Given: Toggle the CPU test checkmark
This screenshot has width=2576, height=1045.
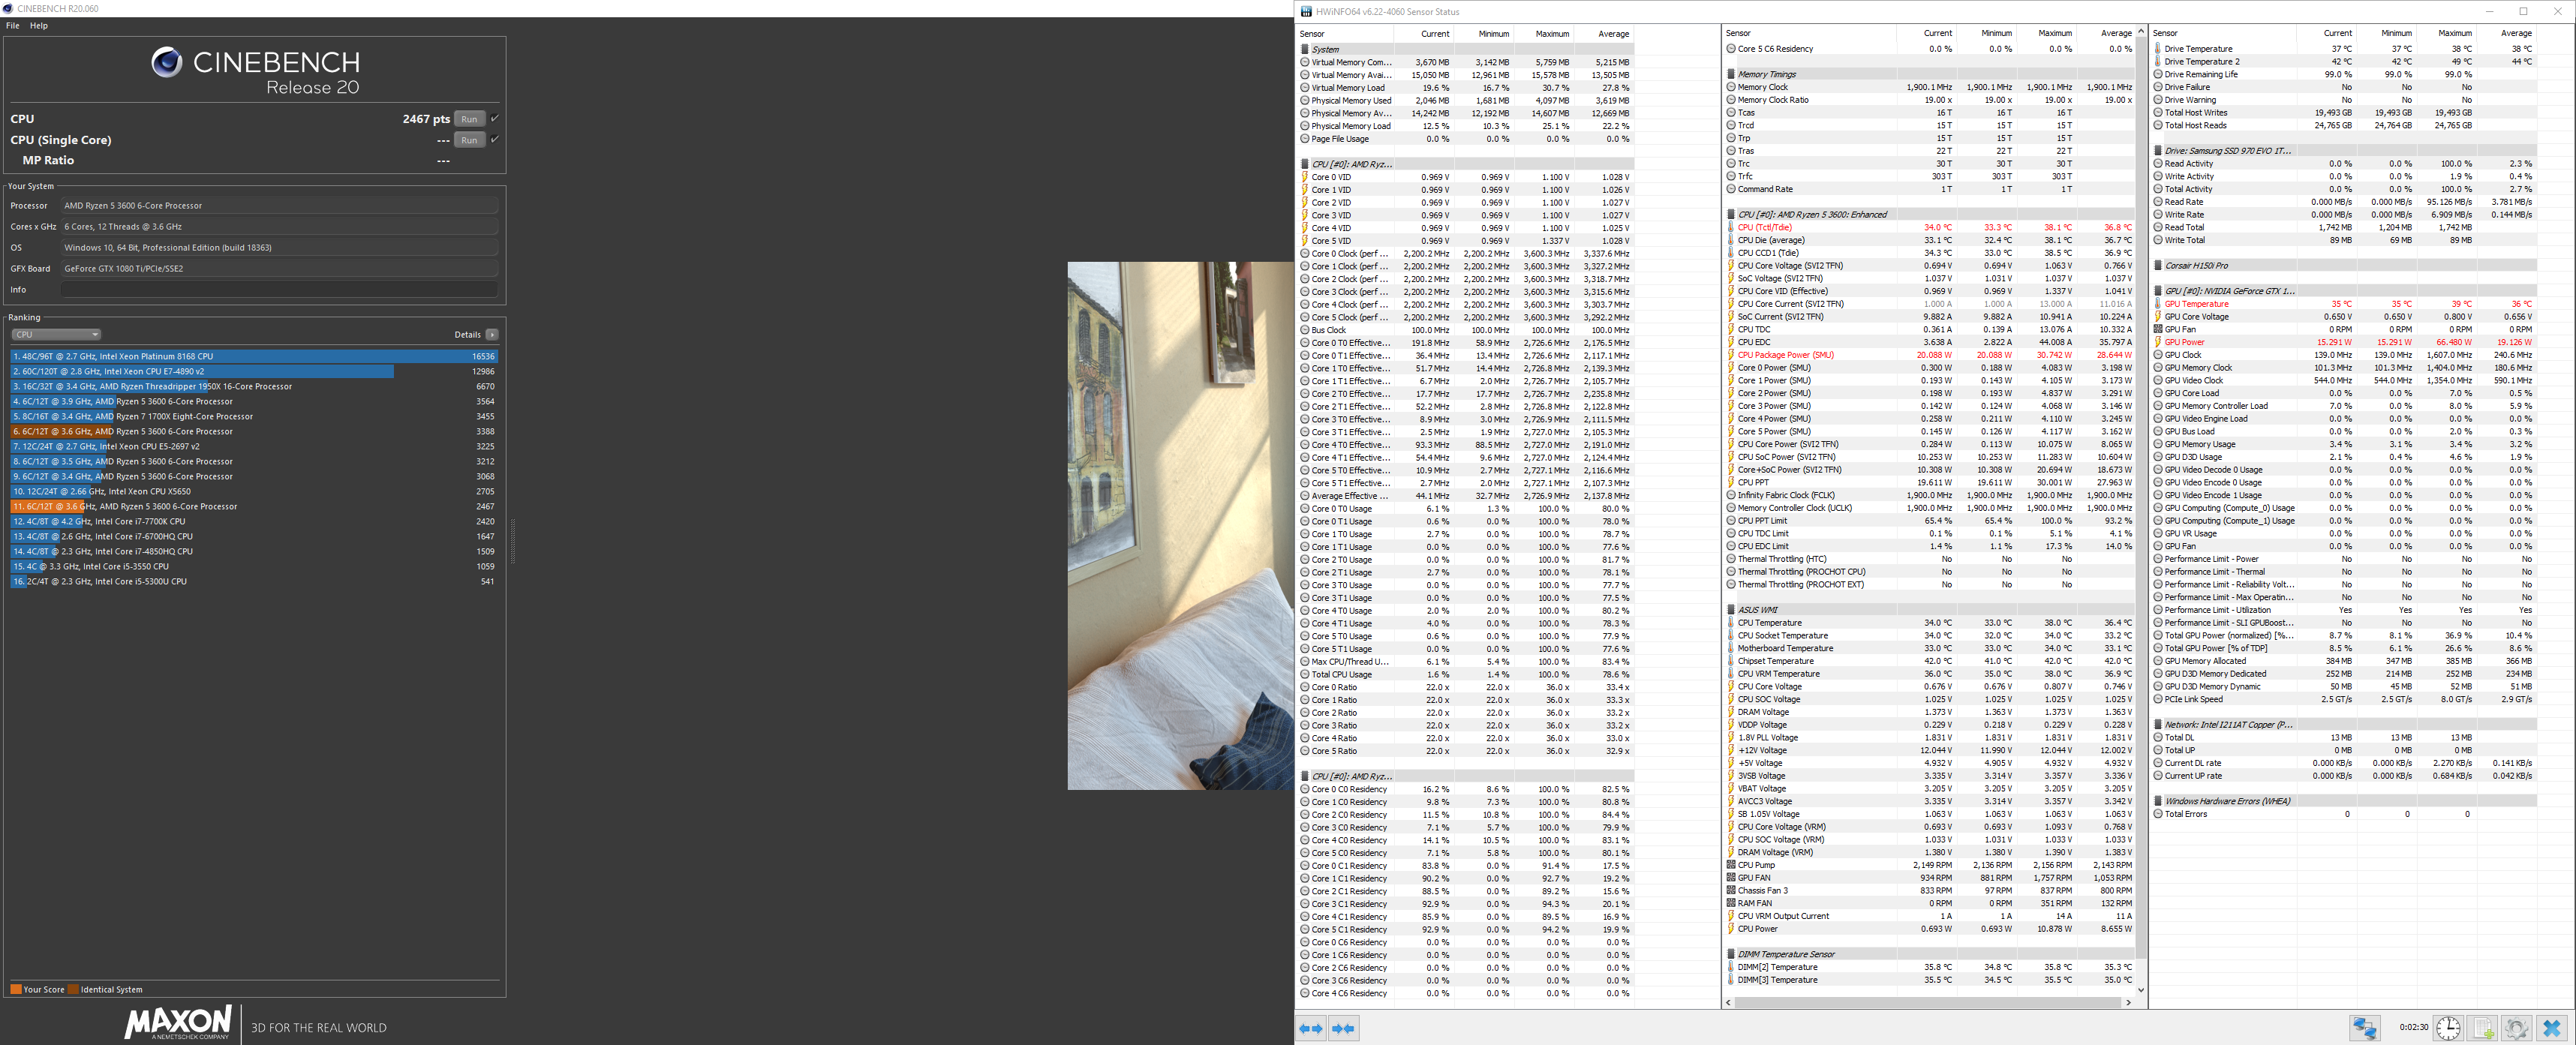Looking at the screenshot, I should click(495, 118).
